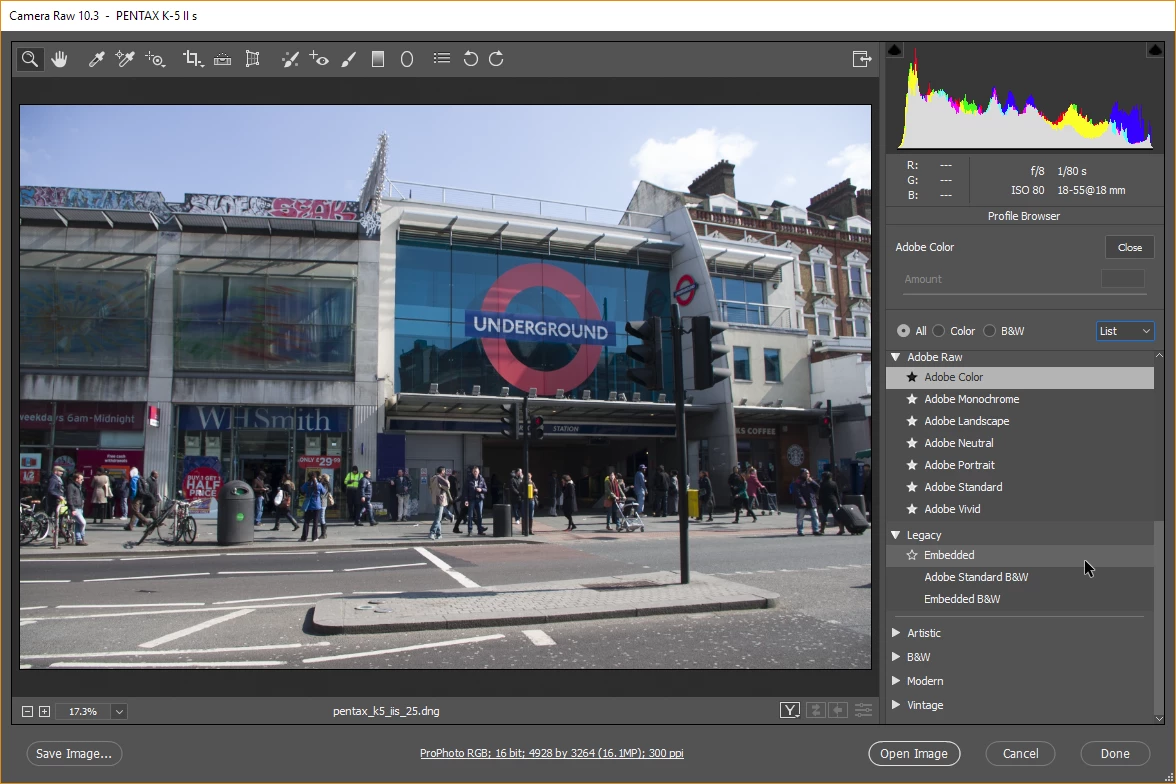Click the Amount slider track

pos(1024,293)
